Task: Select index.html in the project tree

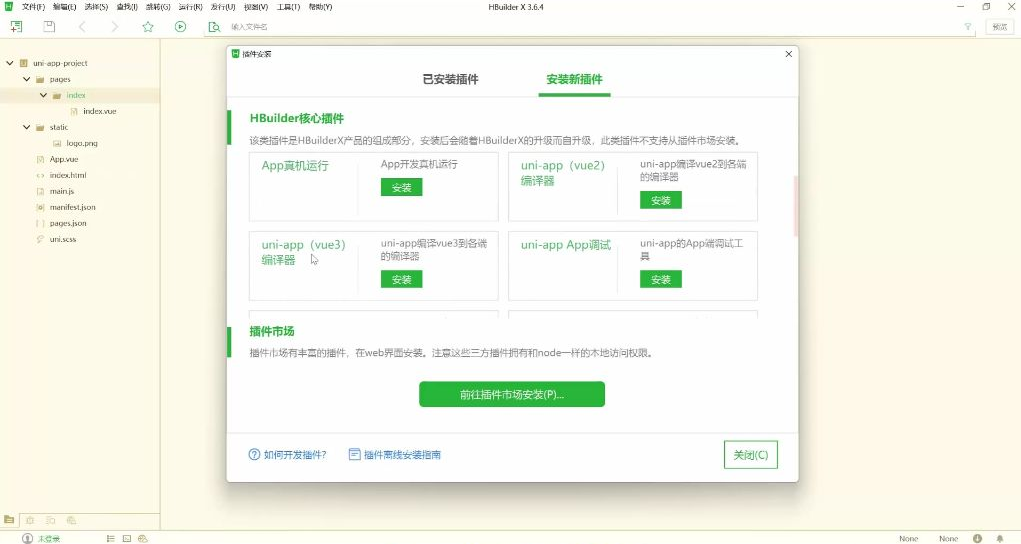Action: click(x=68, y=175)
